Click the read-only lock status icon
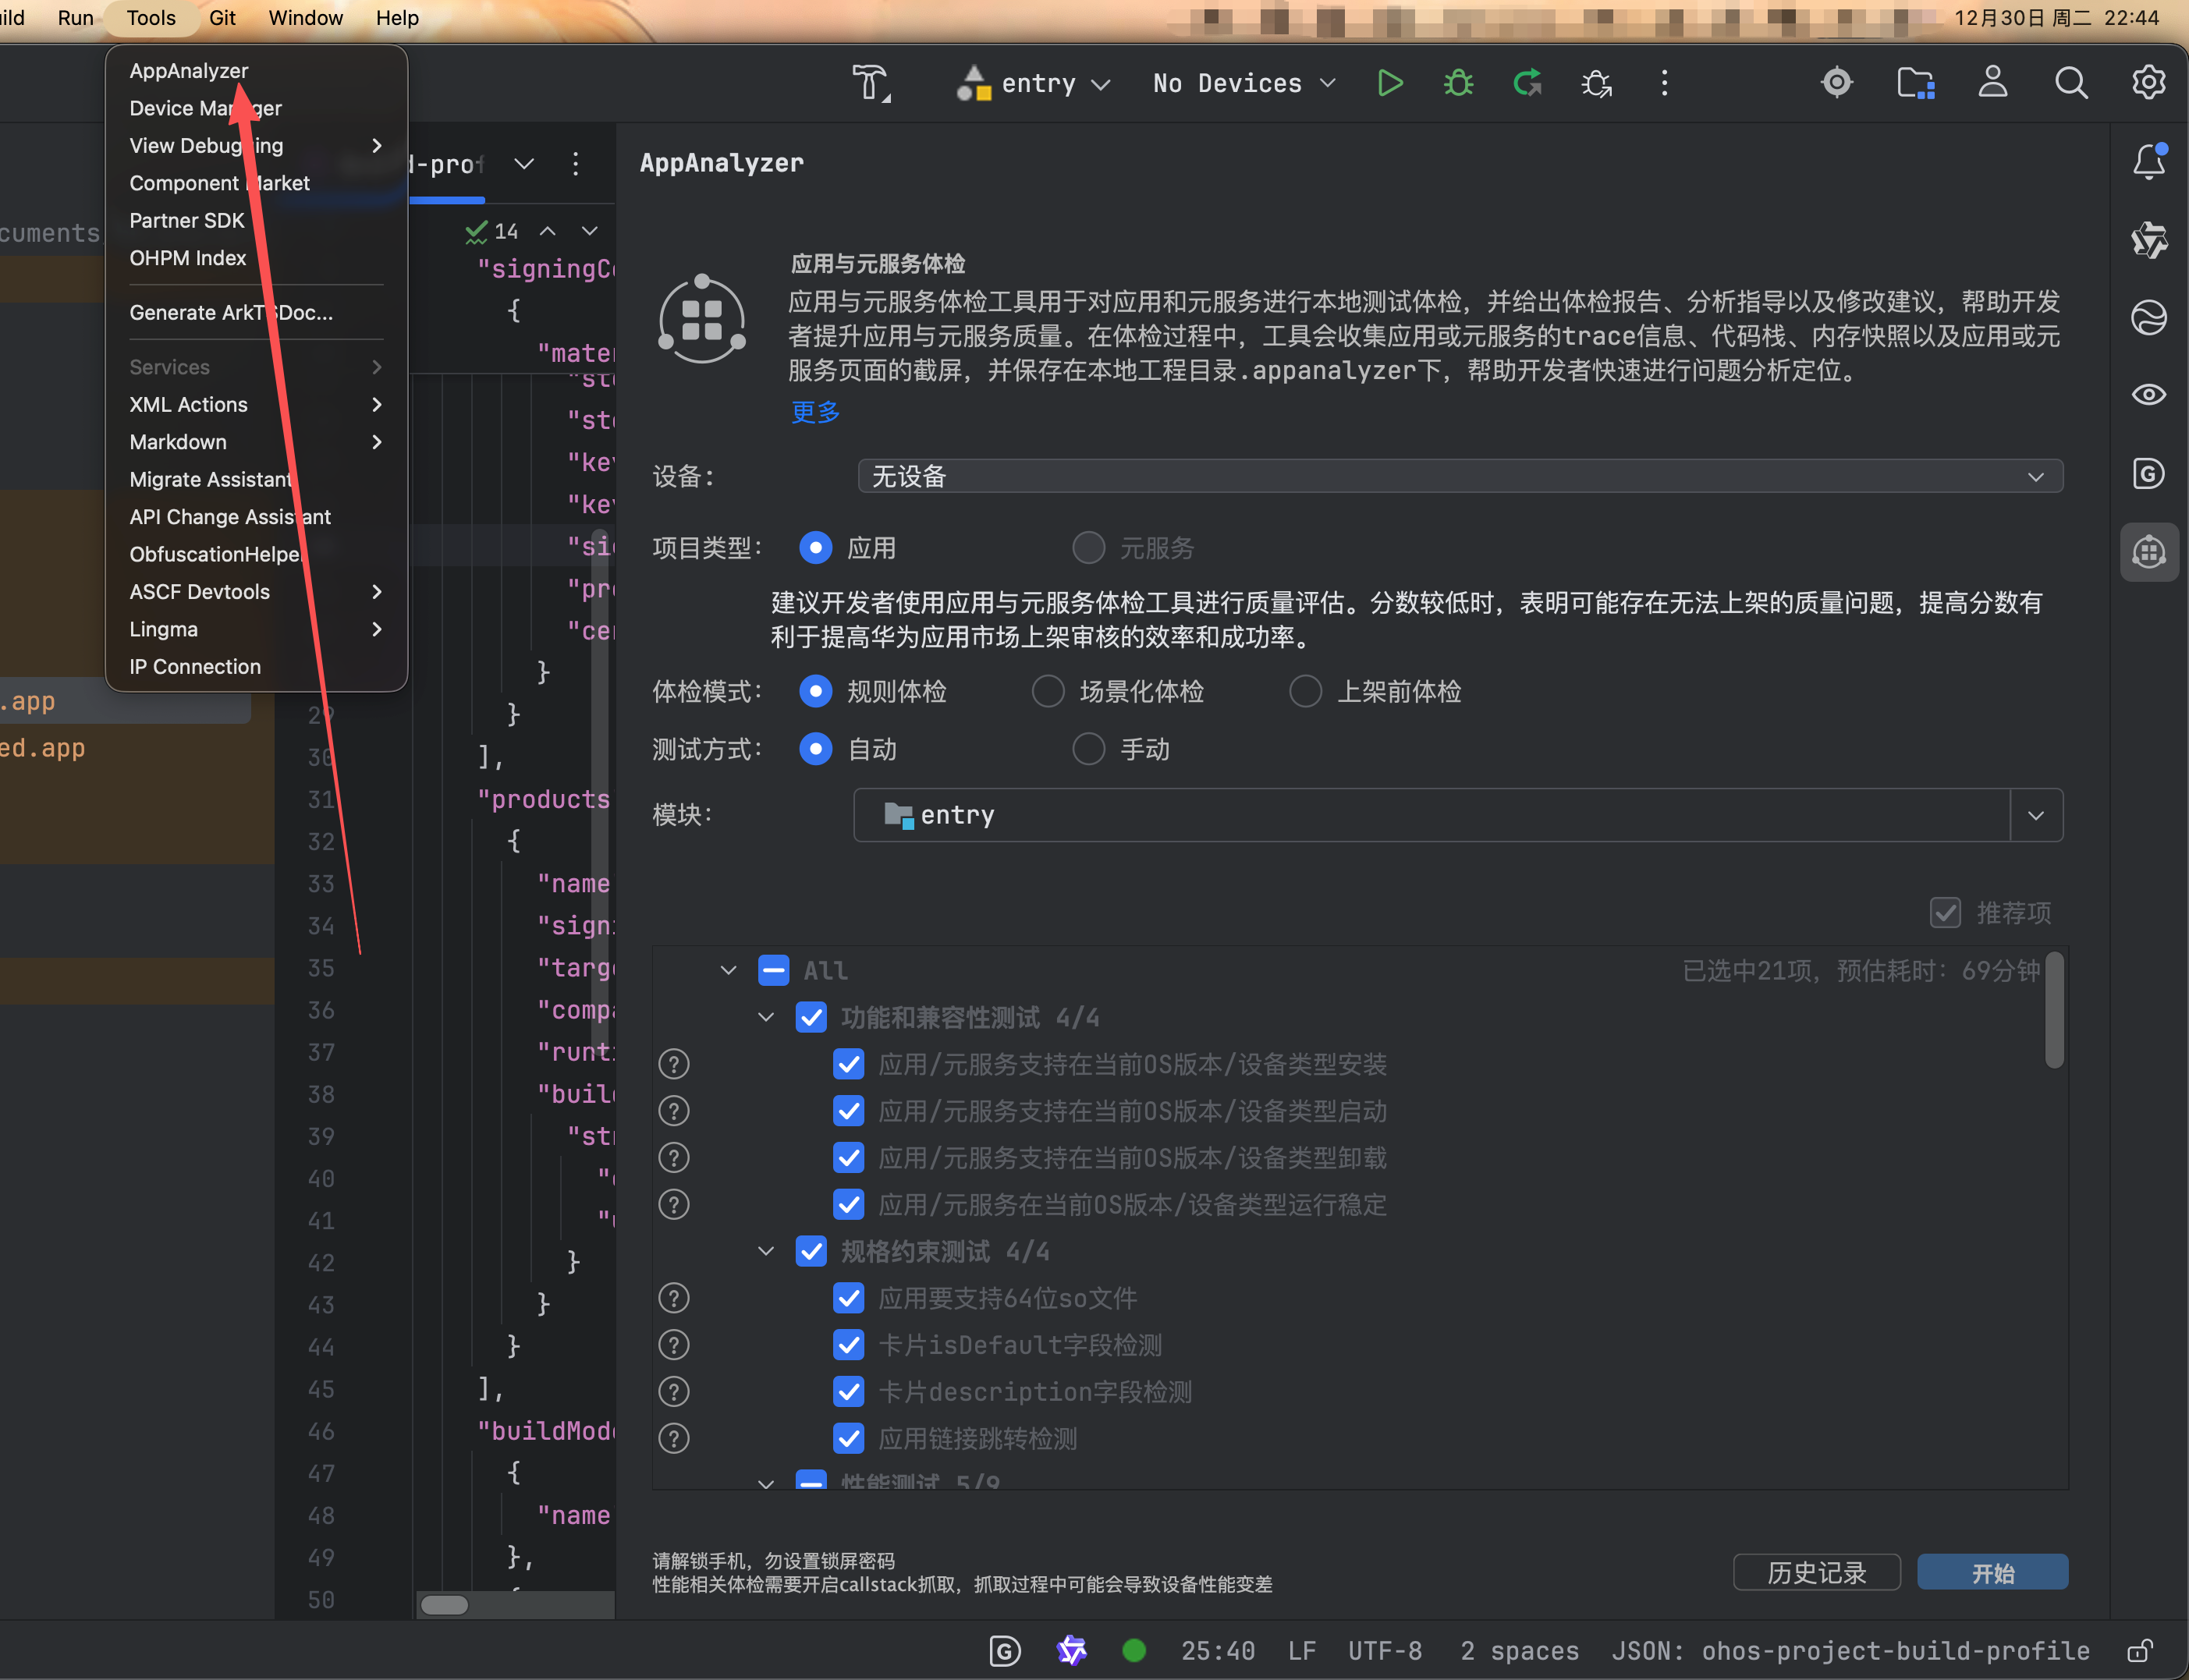 [x=2140, y=1650]
